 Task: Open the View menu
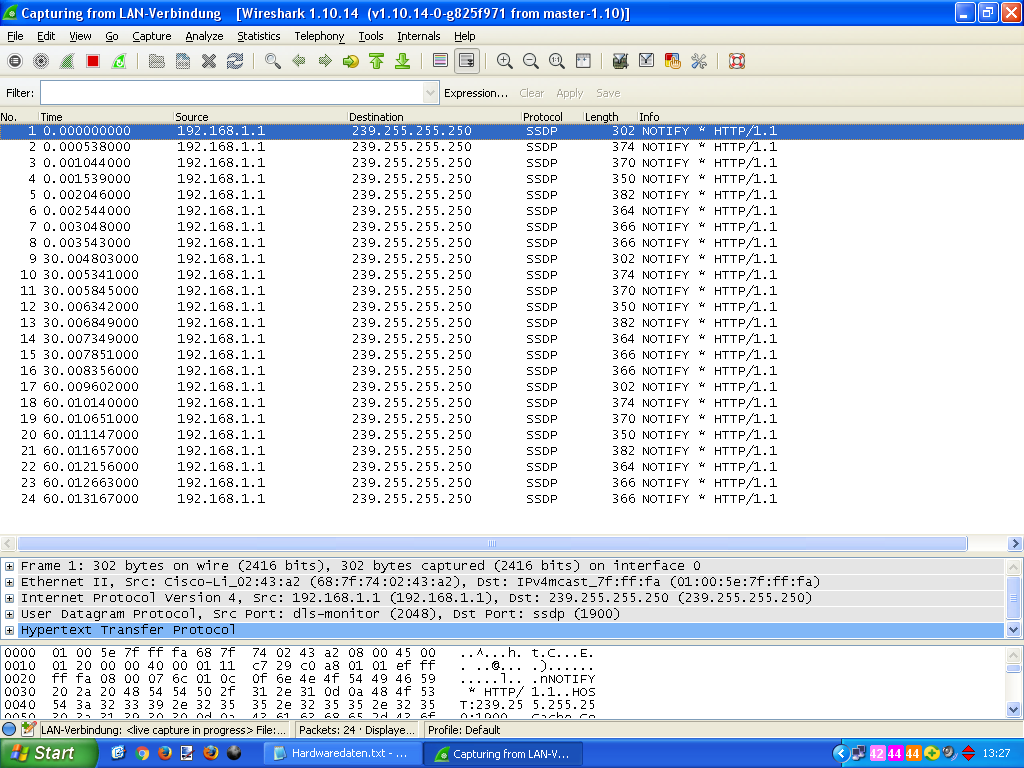80,37
